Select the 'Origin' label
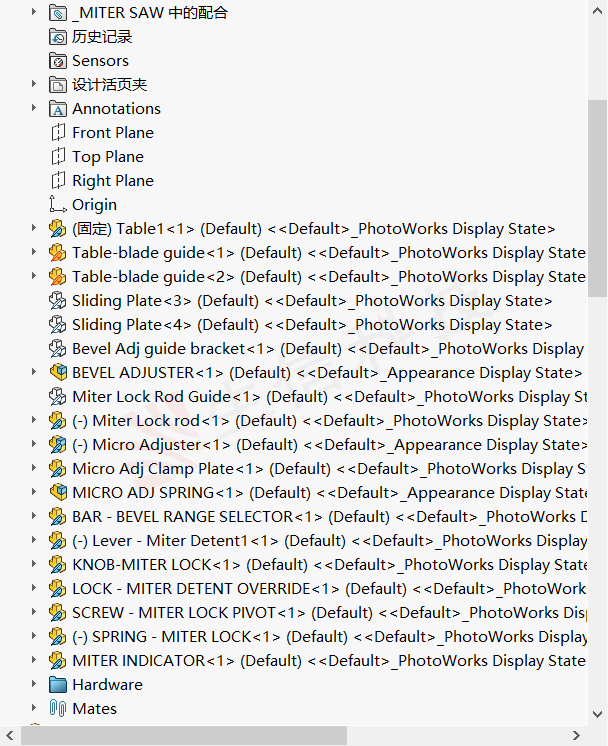 [x=94, y=205]
